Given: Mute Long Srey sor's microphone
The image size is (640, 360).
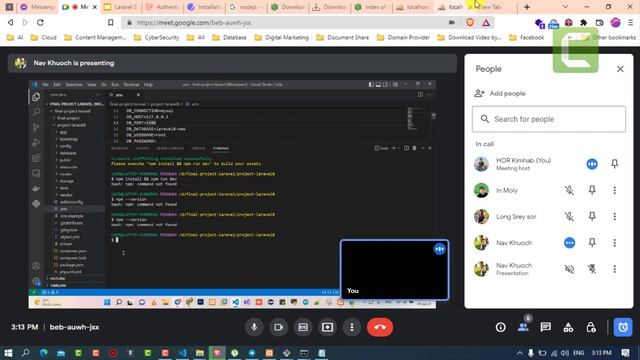Looking at the screenshot, I should pyautogui.click(x=569, y=216).
